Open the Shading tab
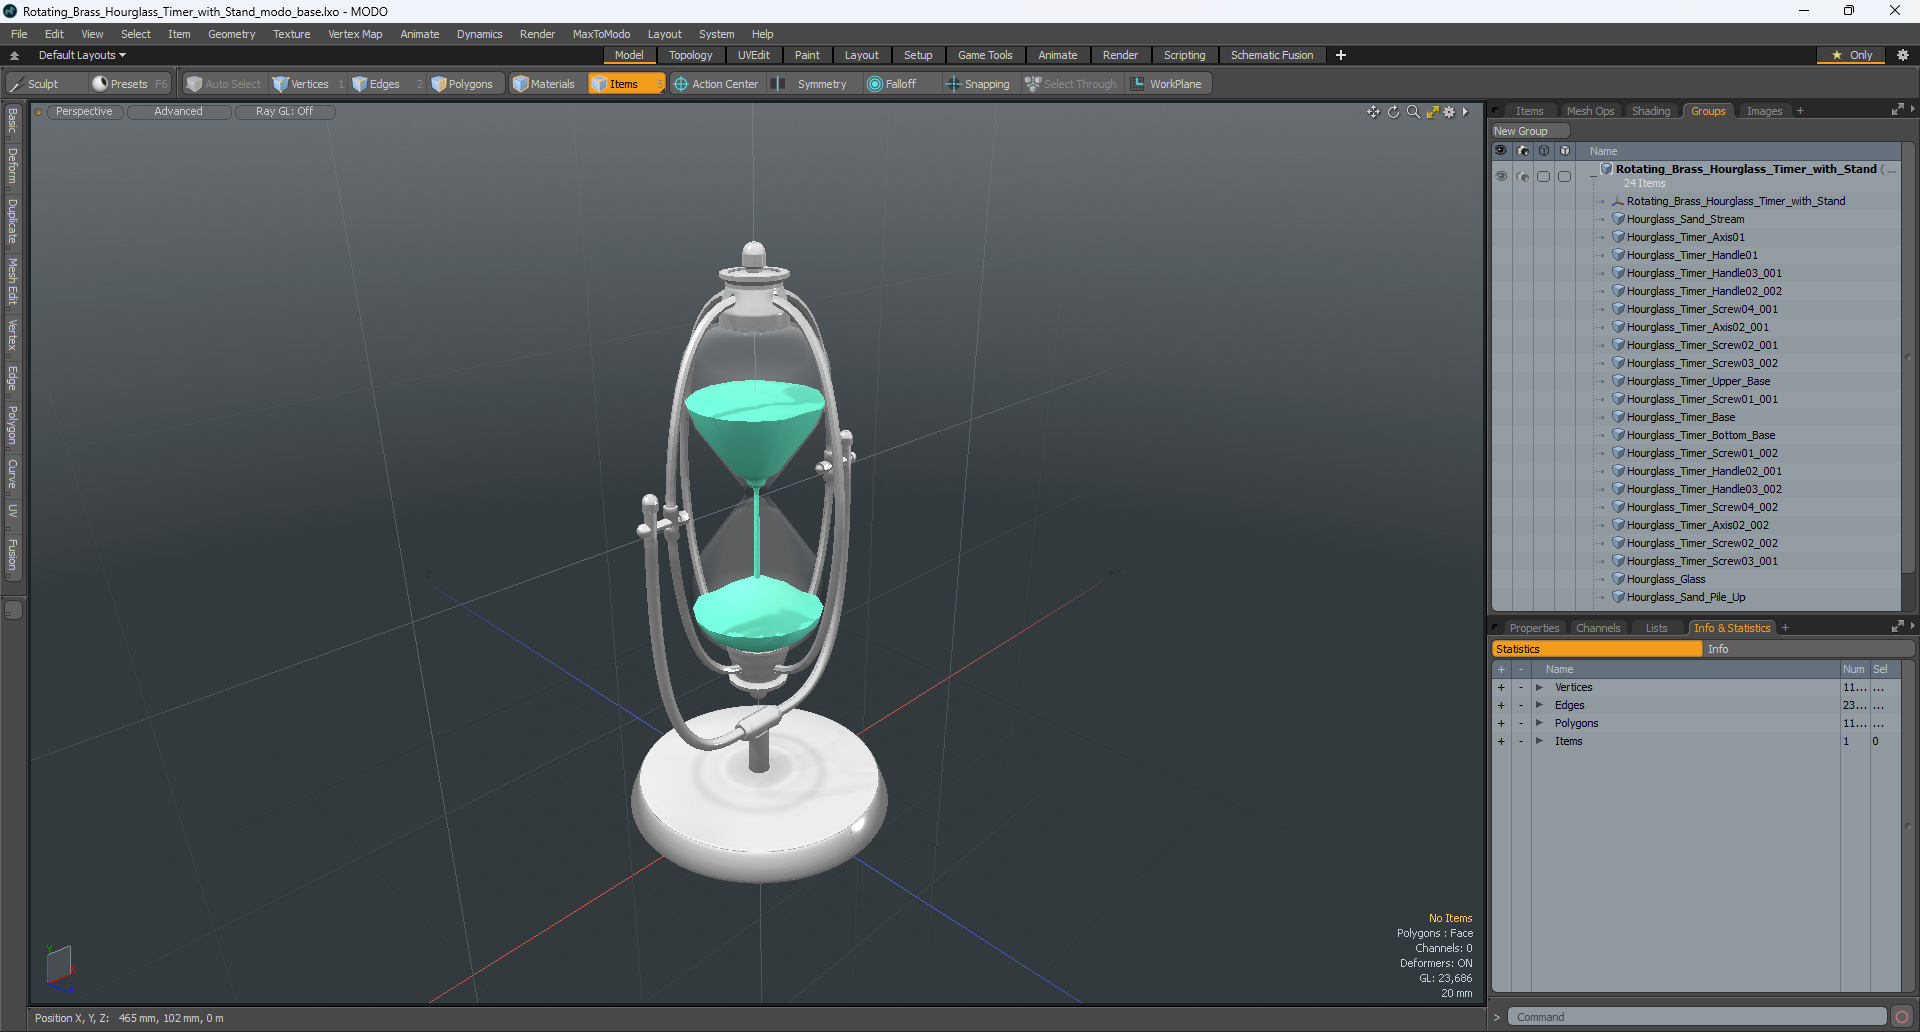The width and height of the screenshot is (1920, 1032). [x=1651, y=111]
